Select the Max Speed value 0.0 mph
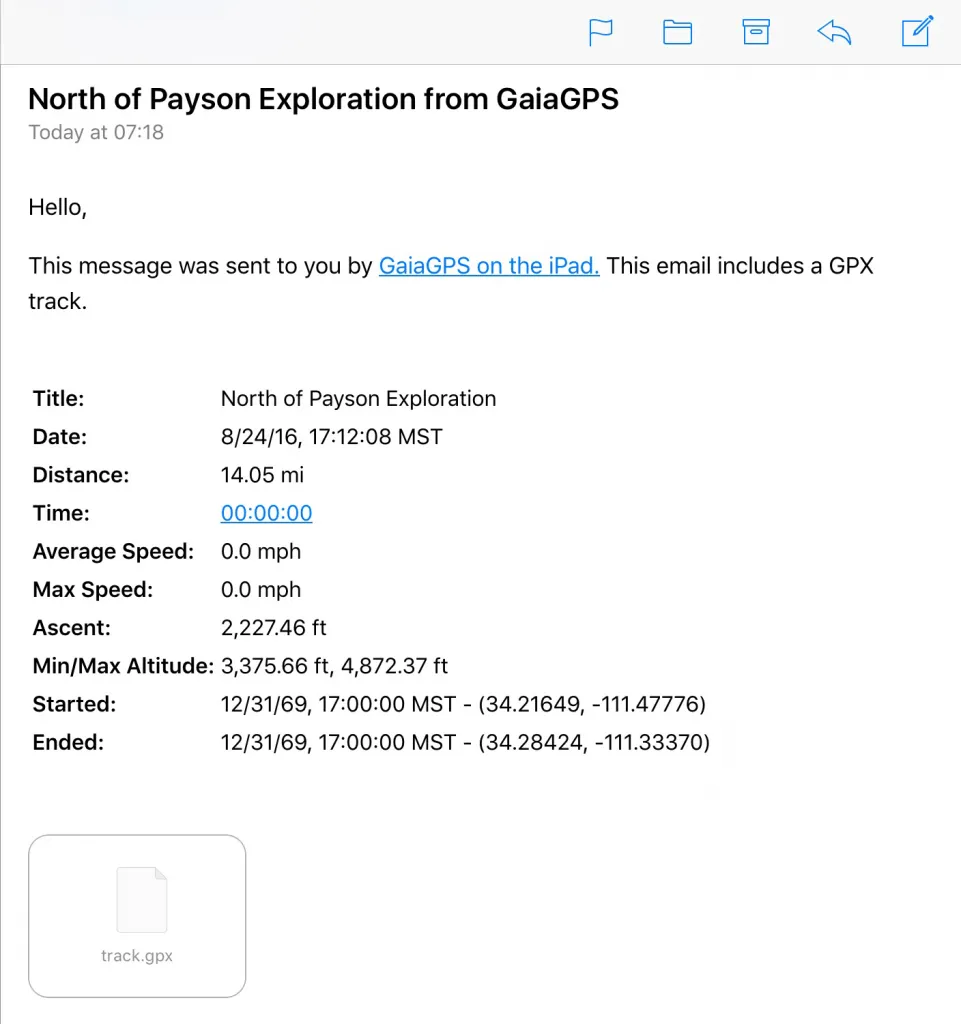 [x=260, y=590]
